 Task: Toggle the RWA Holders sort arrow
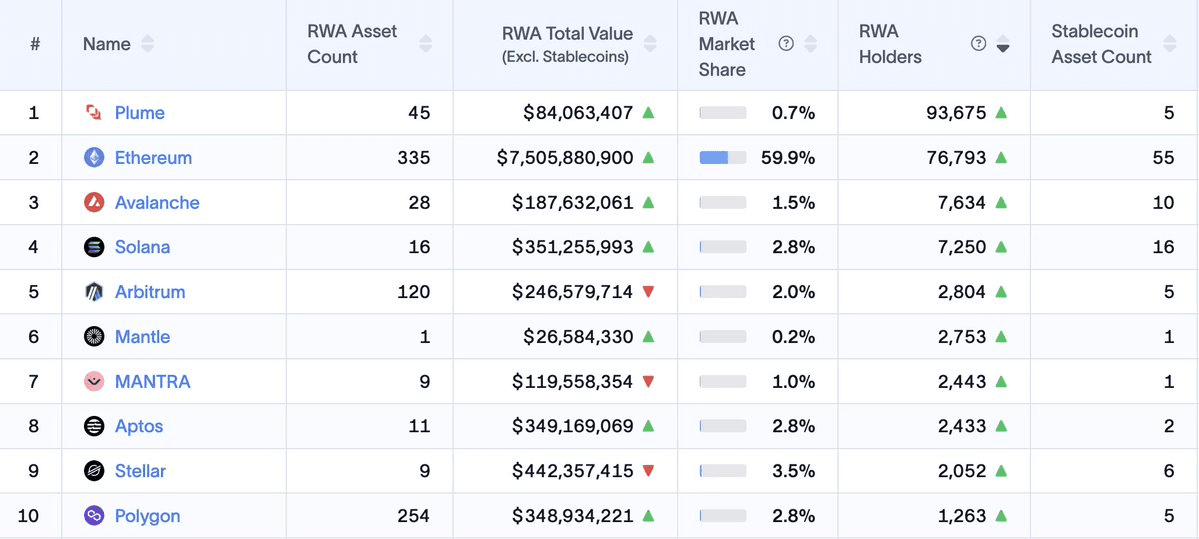click(x=1003, y=44)
